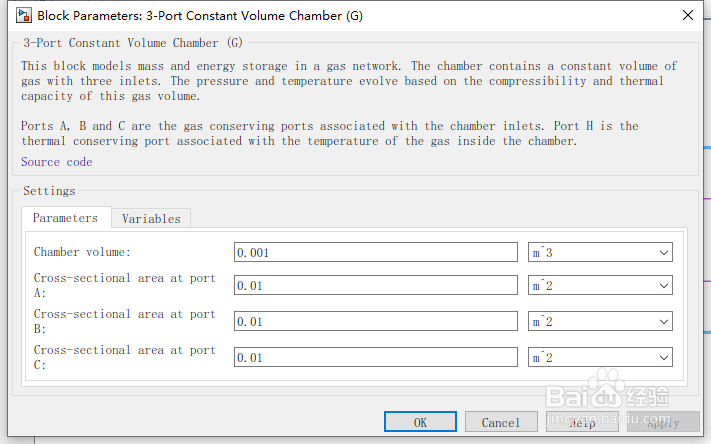
Task: Click the Apply button
Action: tap(663, 422)
